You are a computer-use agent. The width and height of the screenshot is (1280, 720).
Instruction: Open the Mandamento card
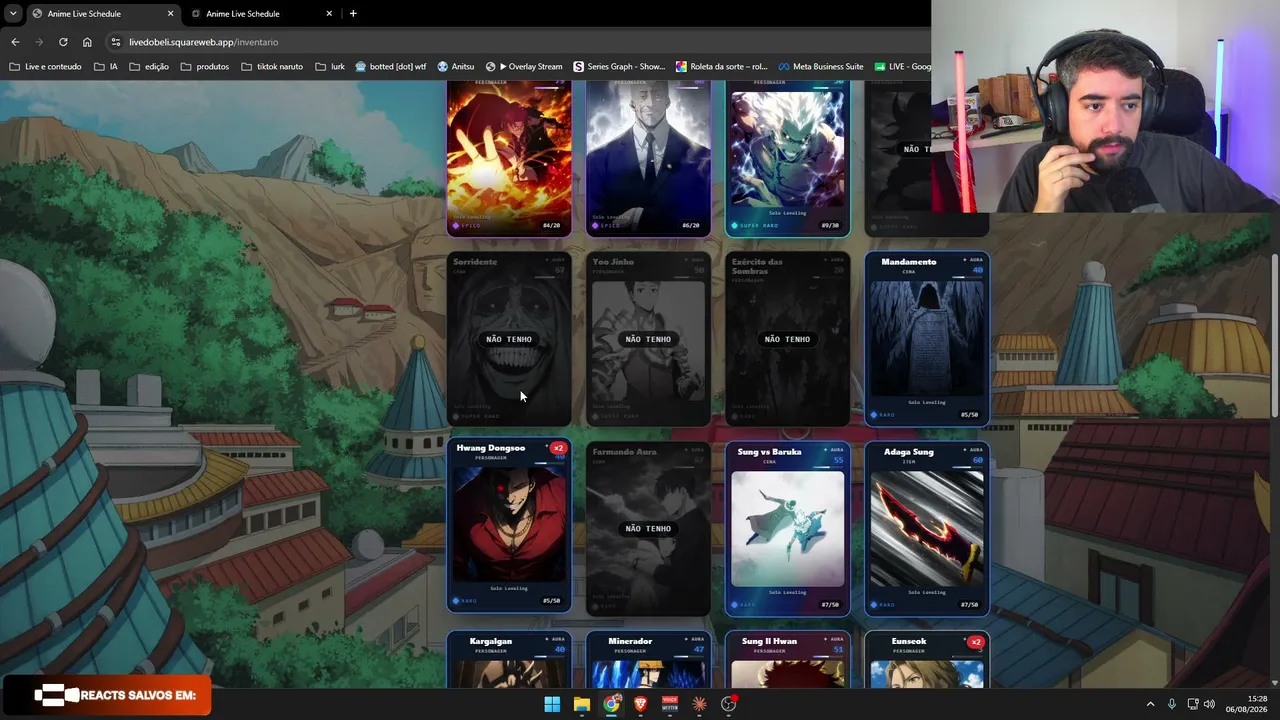tap(927, 339)
